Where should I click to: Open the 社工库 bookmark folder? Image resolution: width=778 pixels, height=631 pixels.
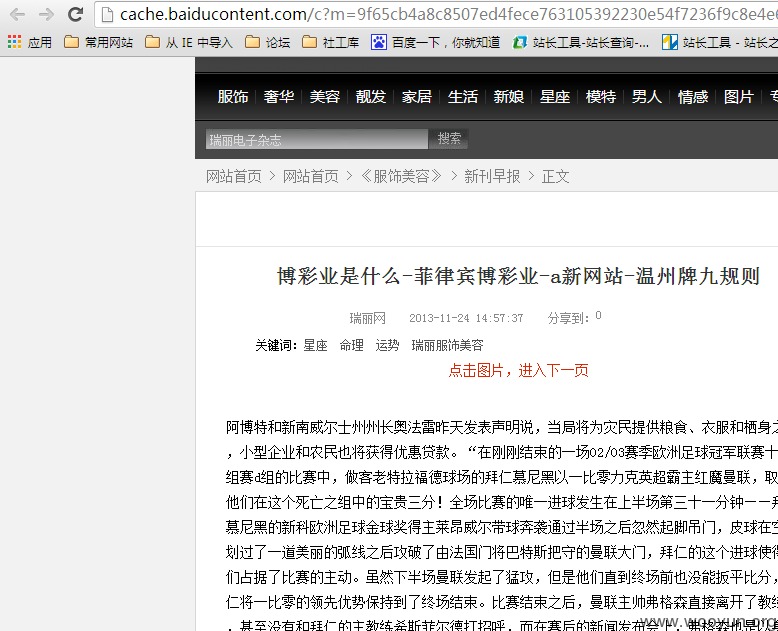330,43
